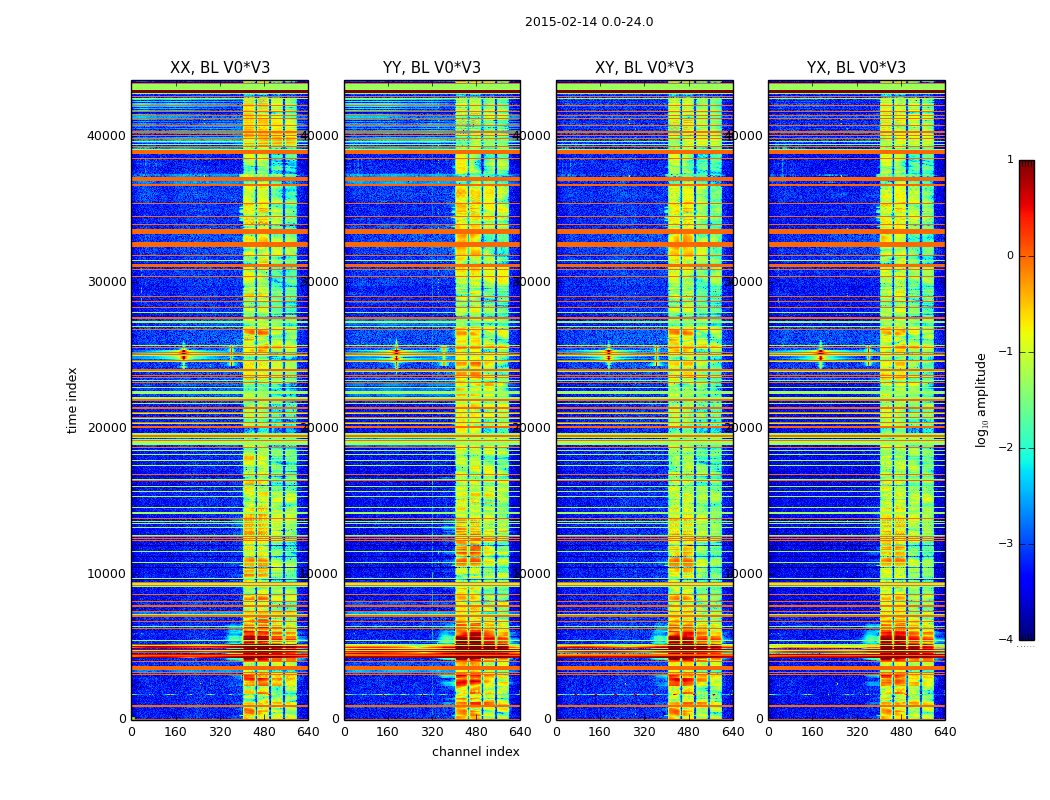The height and width of the screenshot is (800, 1050).
Task: Click the XY, BL V0*V3 subplot title
Action: coord(644,68)
